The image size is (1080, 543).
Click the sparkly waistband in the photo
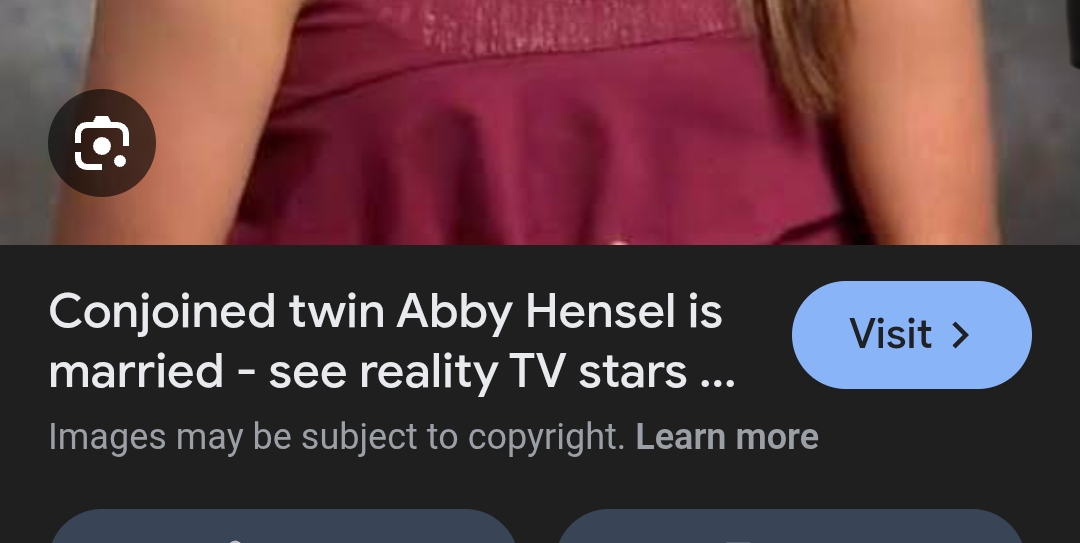[572, 28]
